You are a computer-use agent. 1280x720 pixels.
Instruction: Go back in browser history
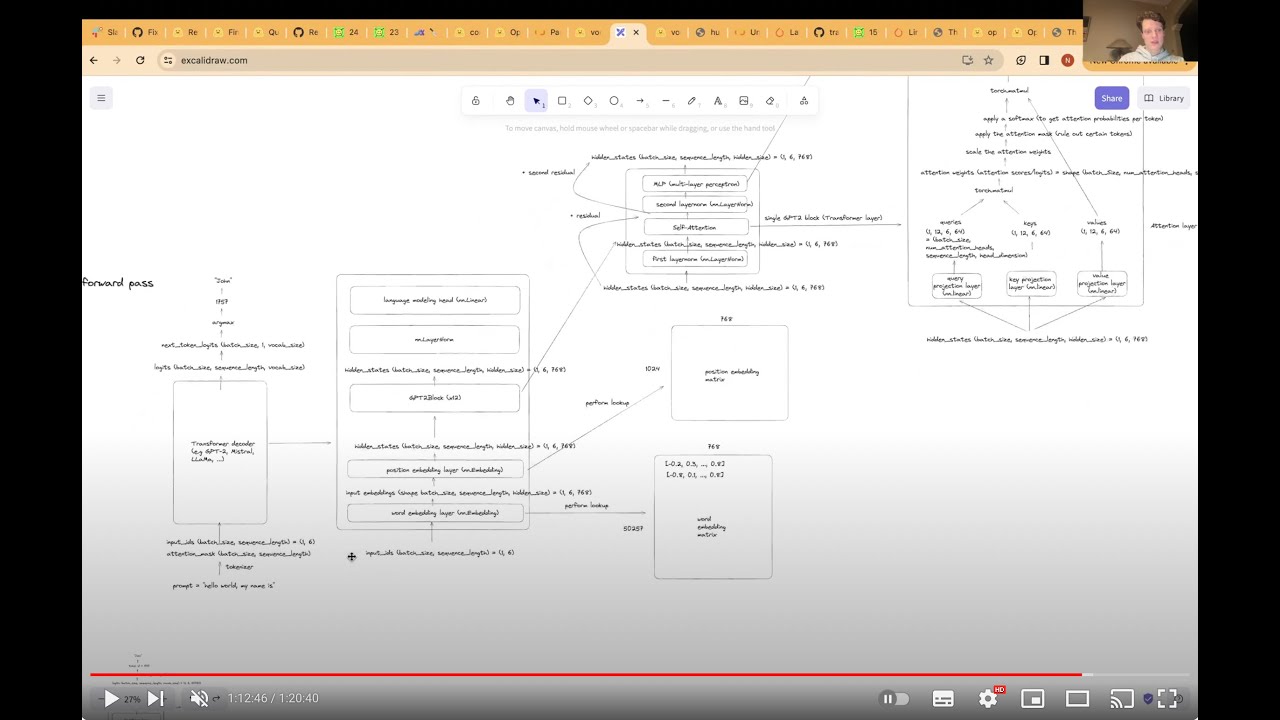[94, 60]
